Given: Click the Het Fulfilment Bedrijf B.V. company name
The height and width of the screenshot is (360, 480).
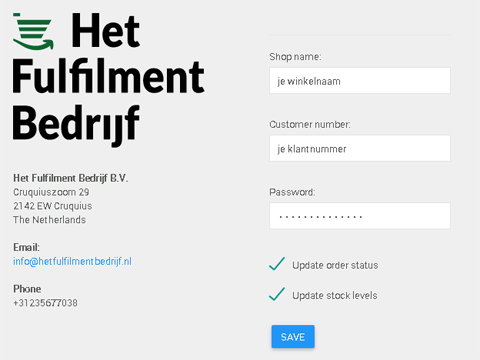Looking at the screenshot, I should tap(71, 178).
